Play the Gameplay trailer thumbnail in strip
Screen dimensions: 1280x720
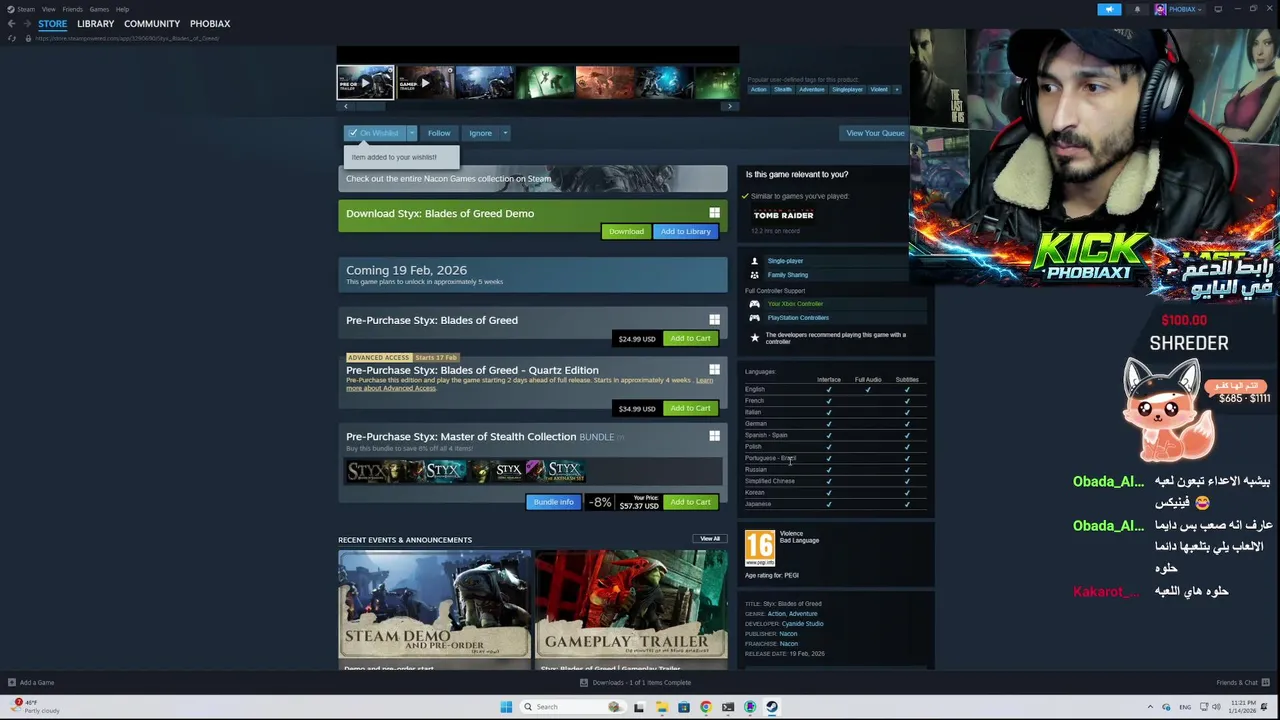pyautogui.click(x=425, y=82)
